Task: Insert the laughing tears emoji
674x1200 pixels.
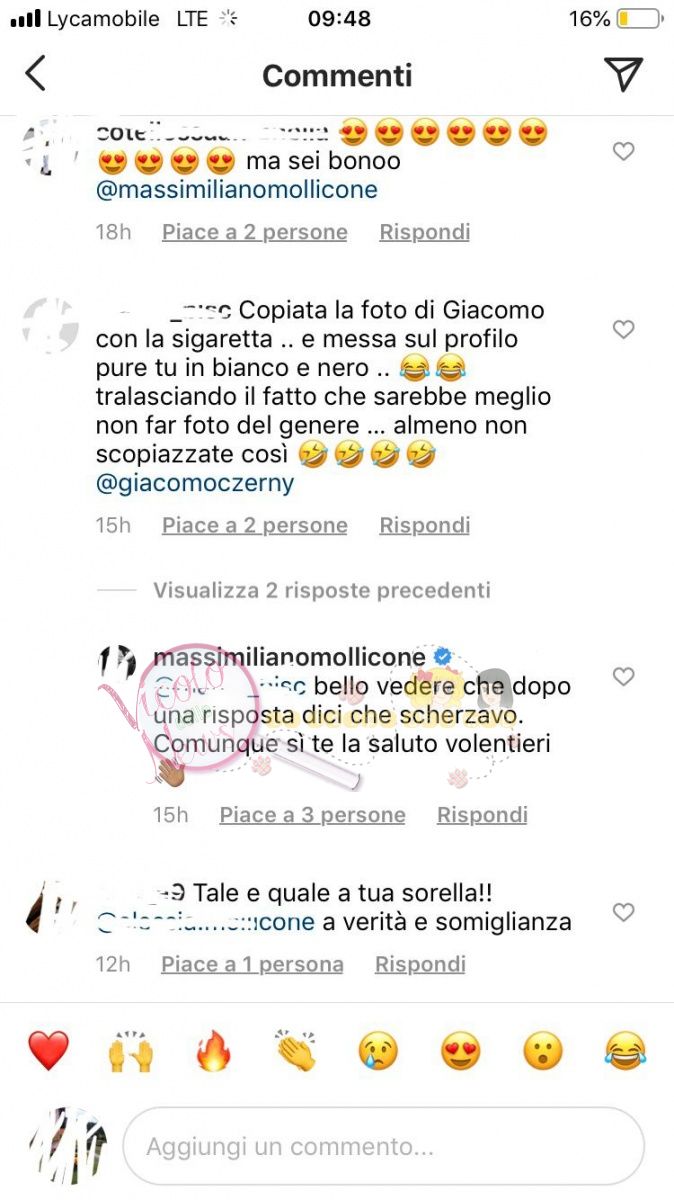Action: click(626, 1051)
